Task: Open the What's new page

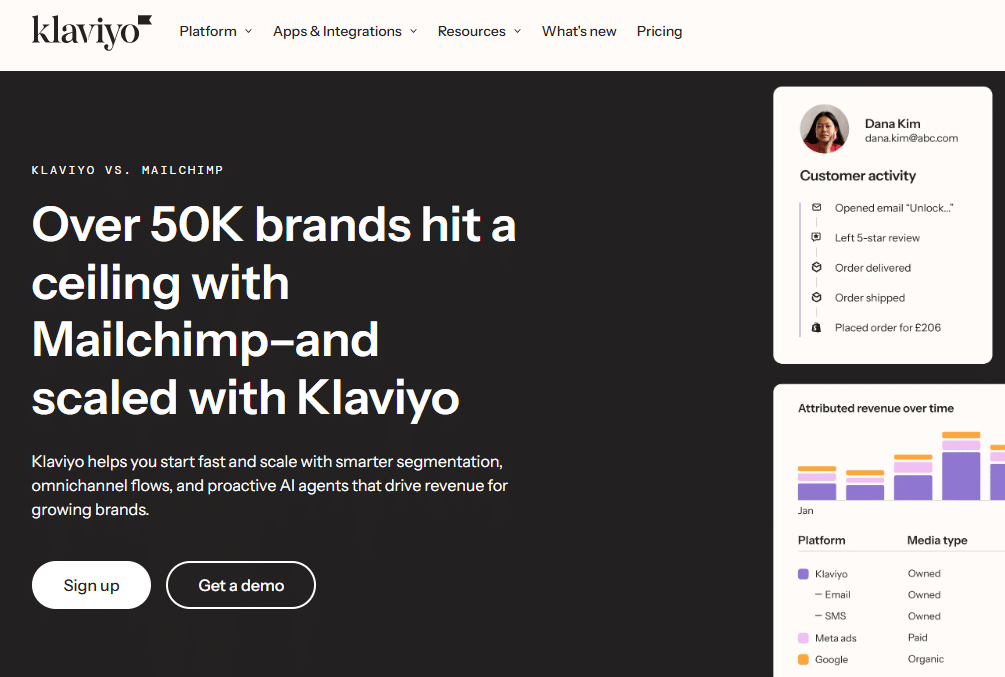Action: (x=579, y=31)
